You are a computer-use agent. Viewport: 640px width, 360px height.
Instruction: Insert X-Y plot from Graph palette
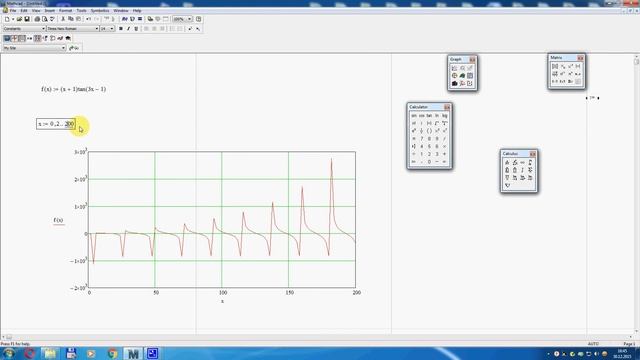tap(454, 68)
